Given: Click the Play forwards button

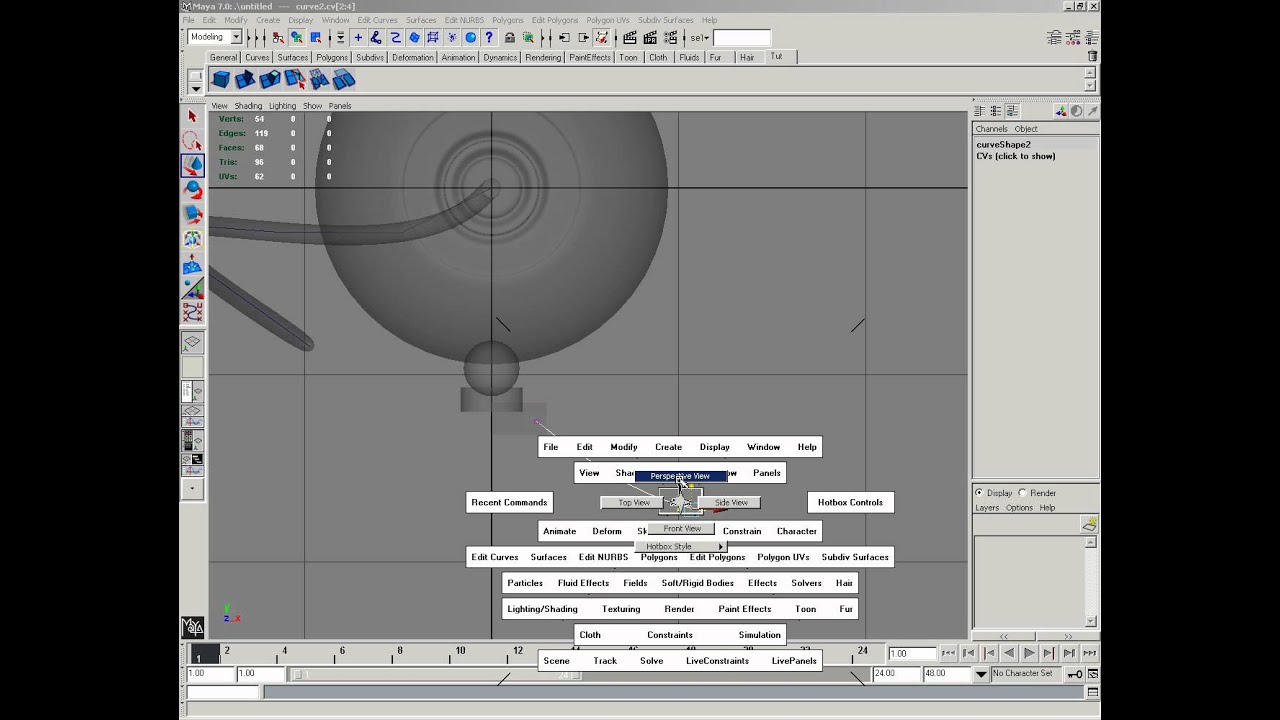Looking at the screenshot, I should [x=1029, y=653].
